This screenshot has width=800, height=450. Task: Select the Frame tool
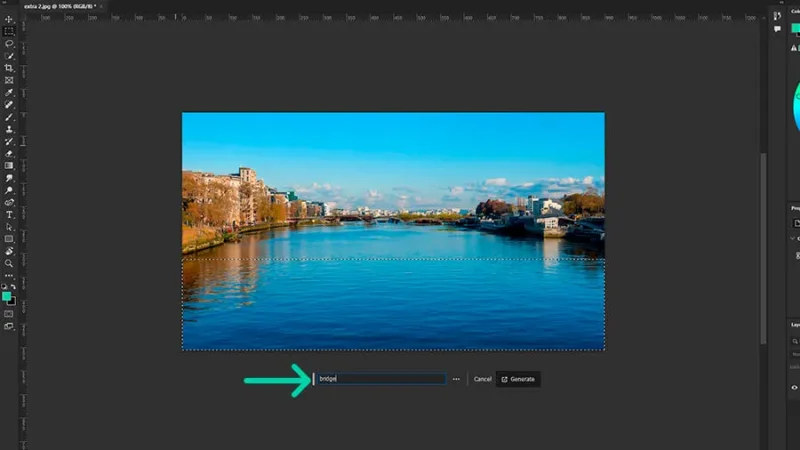[9, 80]
